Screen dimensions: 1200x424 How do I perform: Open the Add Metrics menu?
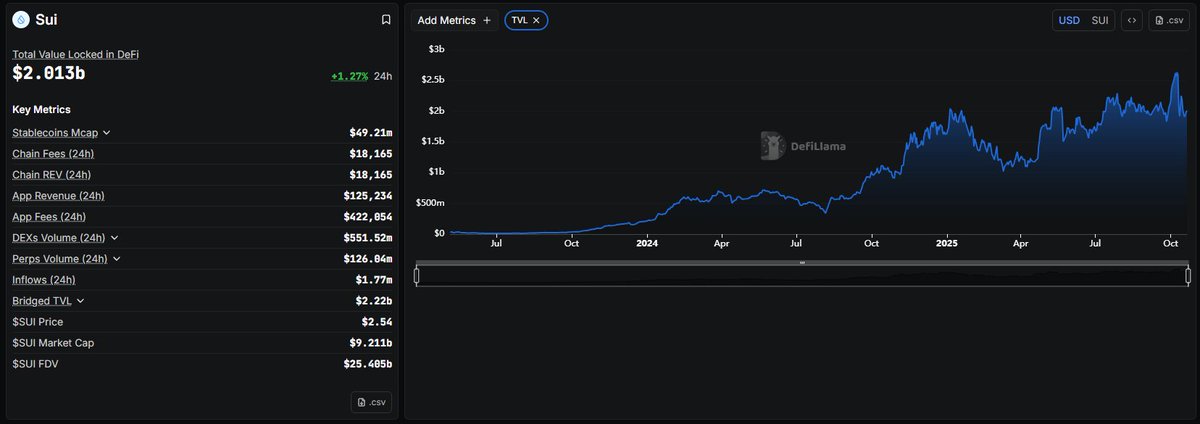pos(454,20)
